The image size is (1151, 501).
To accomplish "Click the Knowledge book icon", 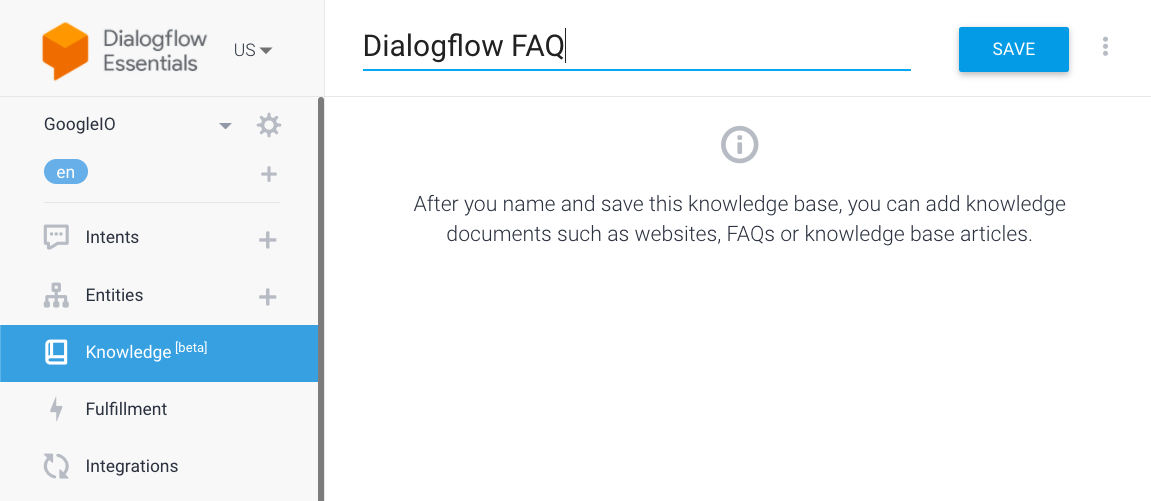I will coord(56,352).
